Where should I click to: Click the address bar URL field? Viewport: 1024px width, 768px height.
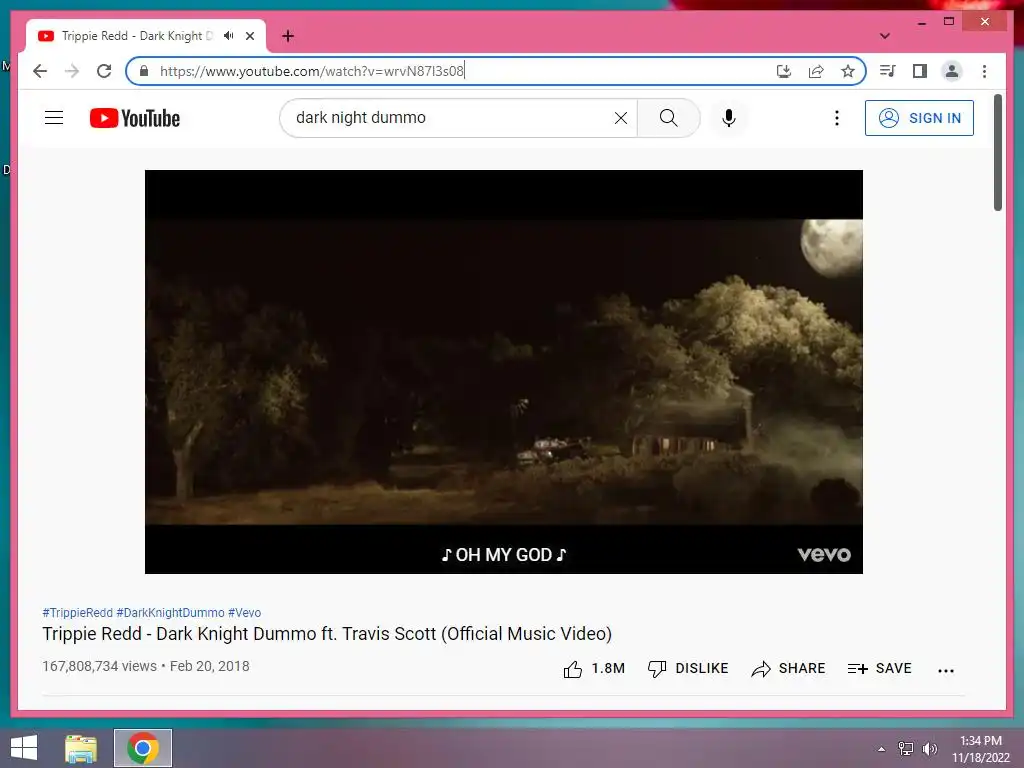pyautogui.click(x=457, y=71)
